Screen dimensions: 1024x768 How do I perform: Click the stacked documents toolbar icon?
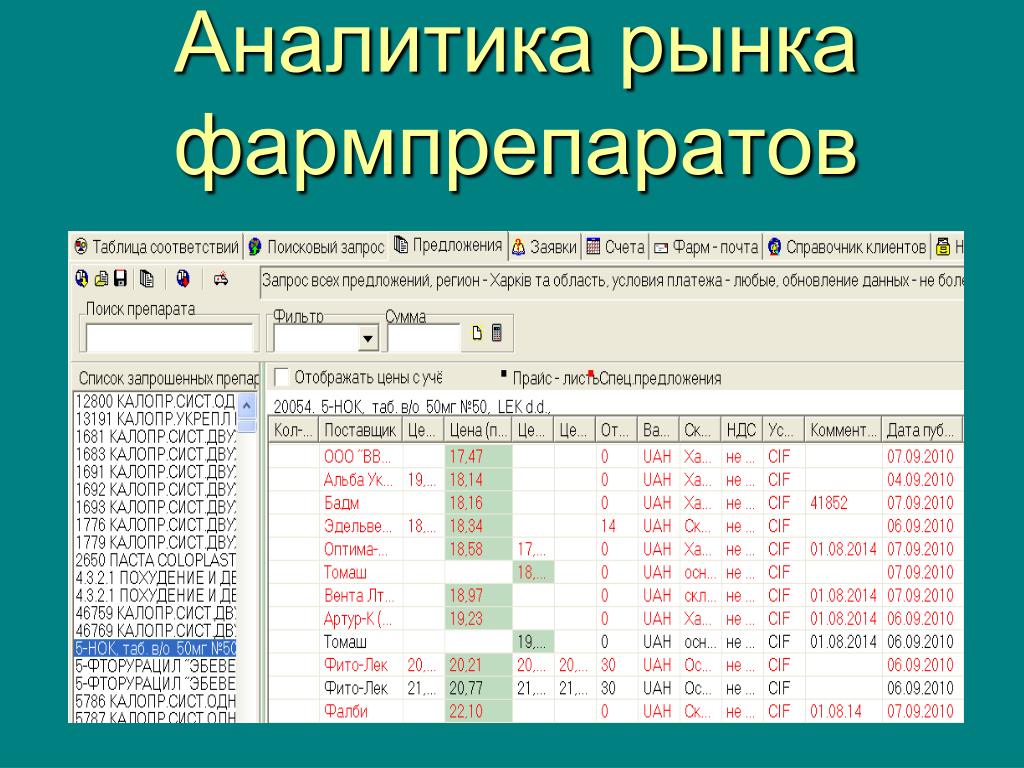pyautogui.click(x=147, y=280)
